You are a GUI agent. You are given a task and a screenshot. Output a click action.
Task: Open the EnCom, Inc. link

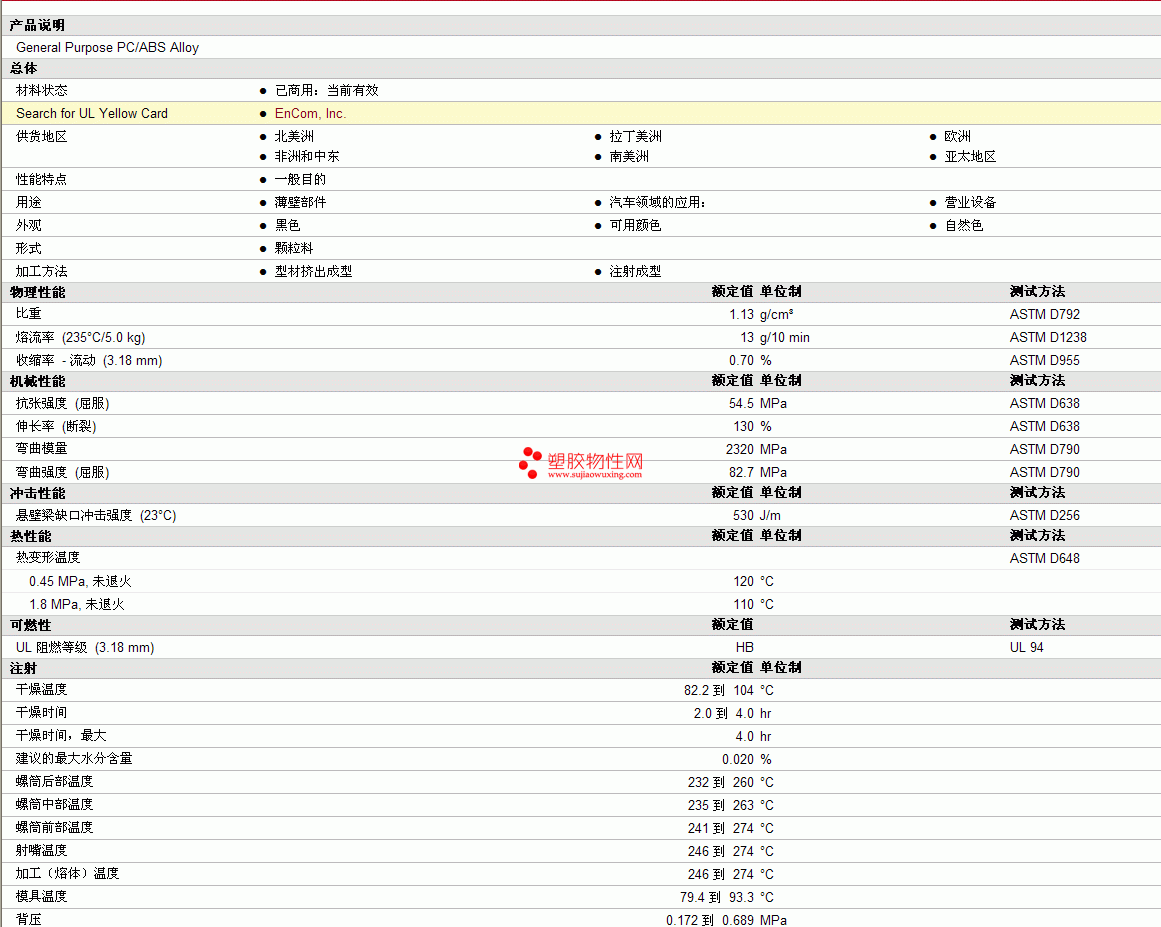point(310,113)
